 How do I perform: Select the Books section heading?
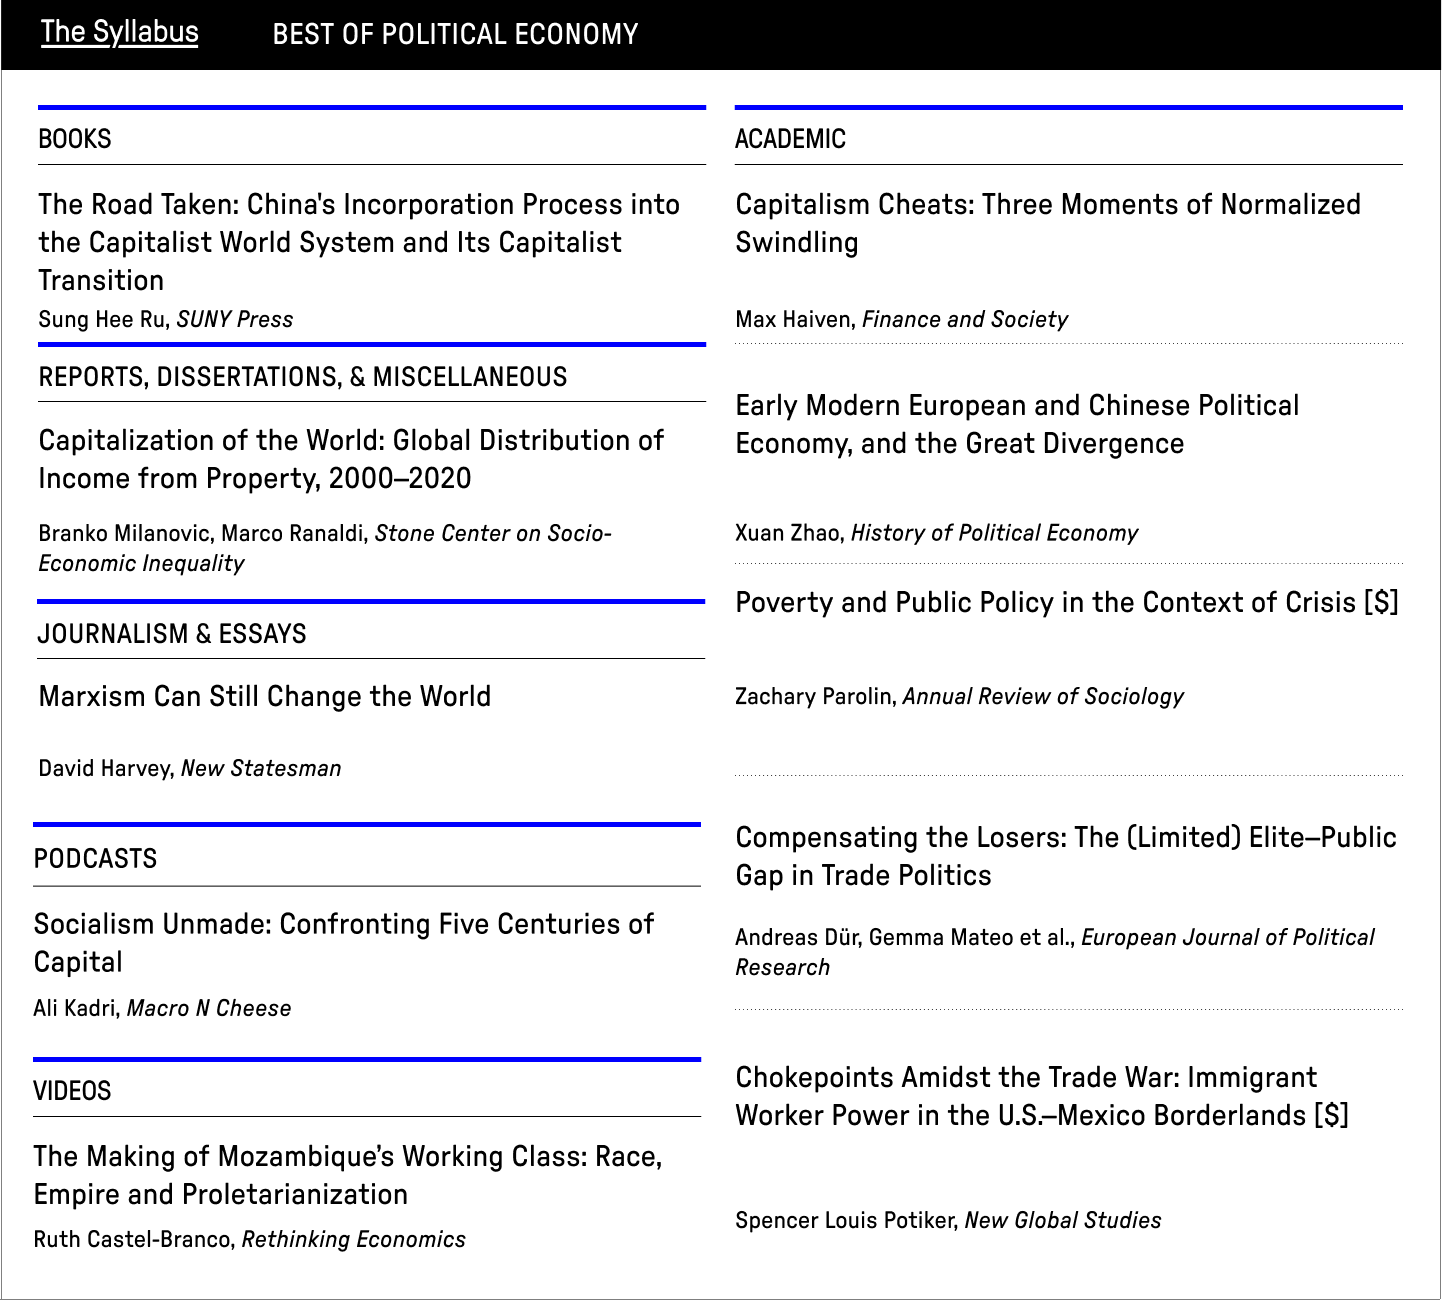[75, 139]
